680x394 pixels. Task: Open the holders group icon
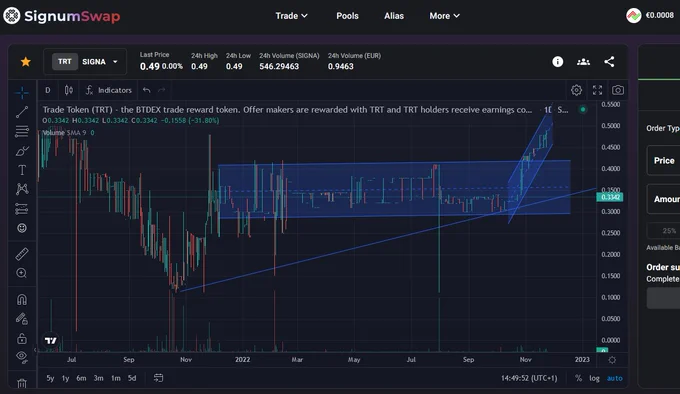583,62
